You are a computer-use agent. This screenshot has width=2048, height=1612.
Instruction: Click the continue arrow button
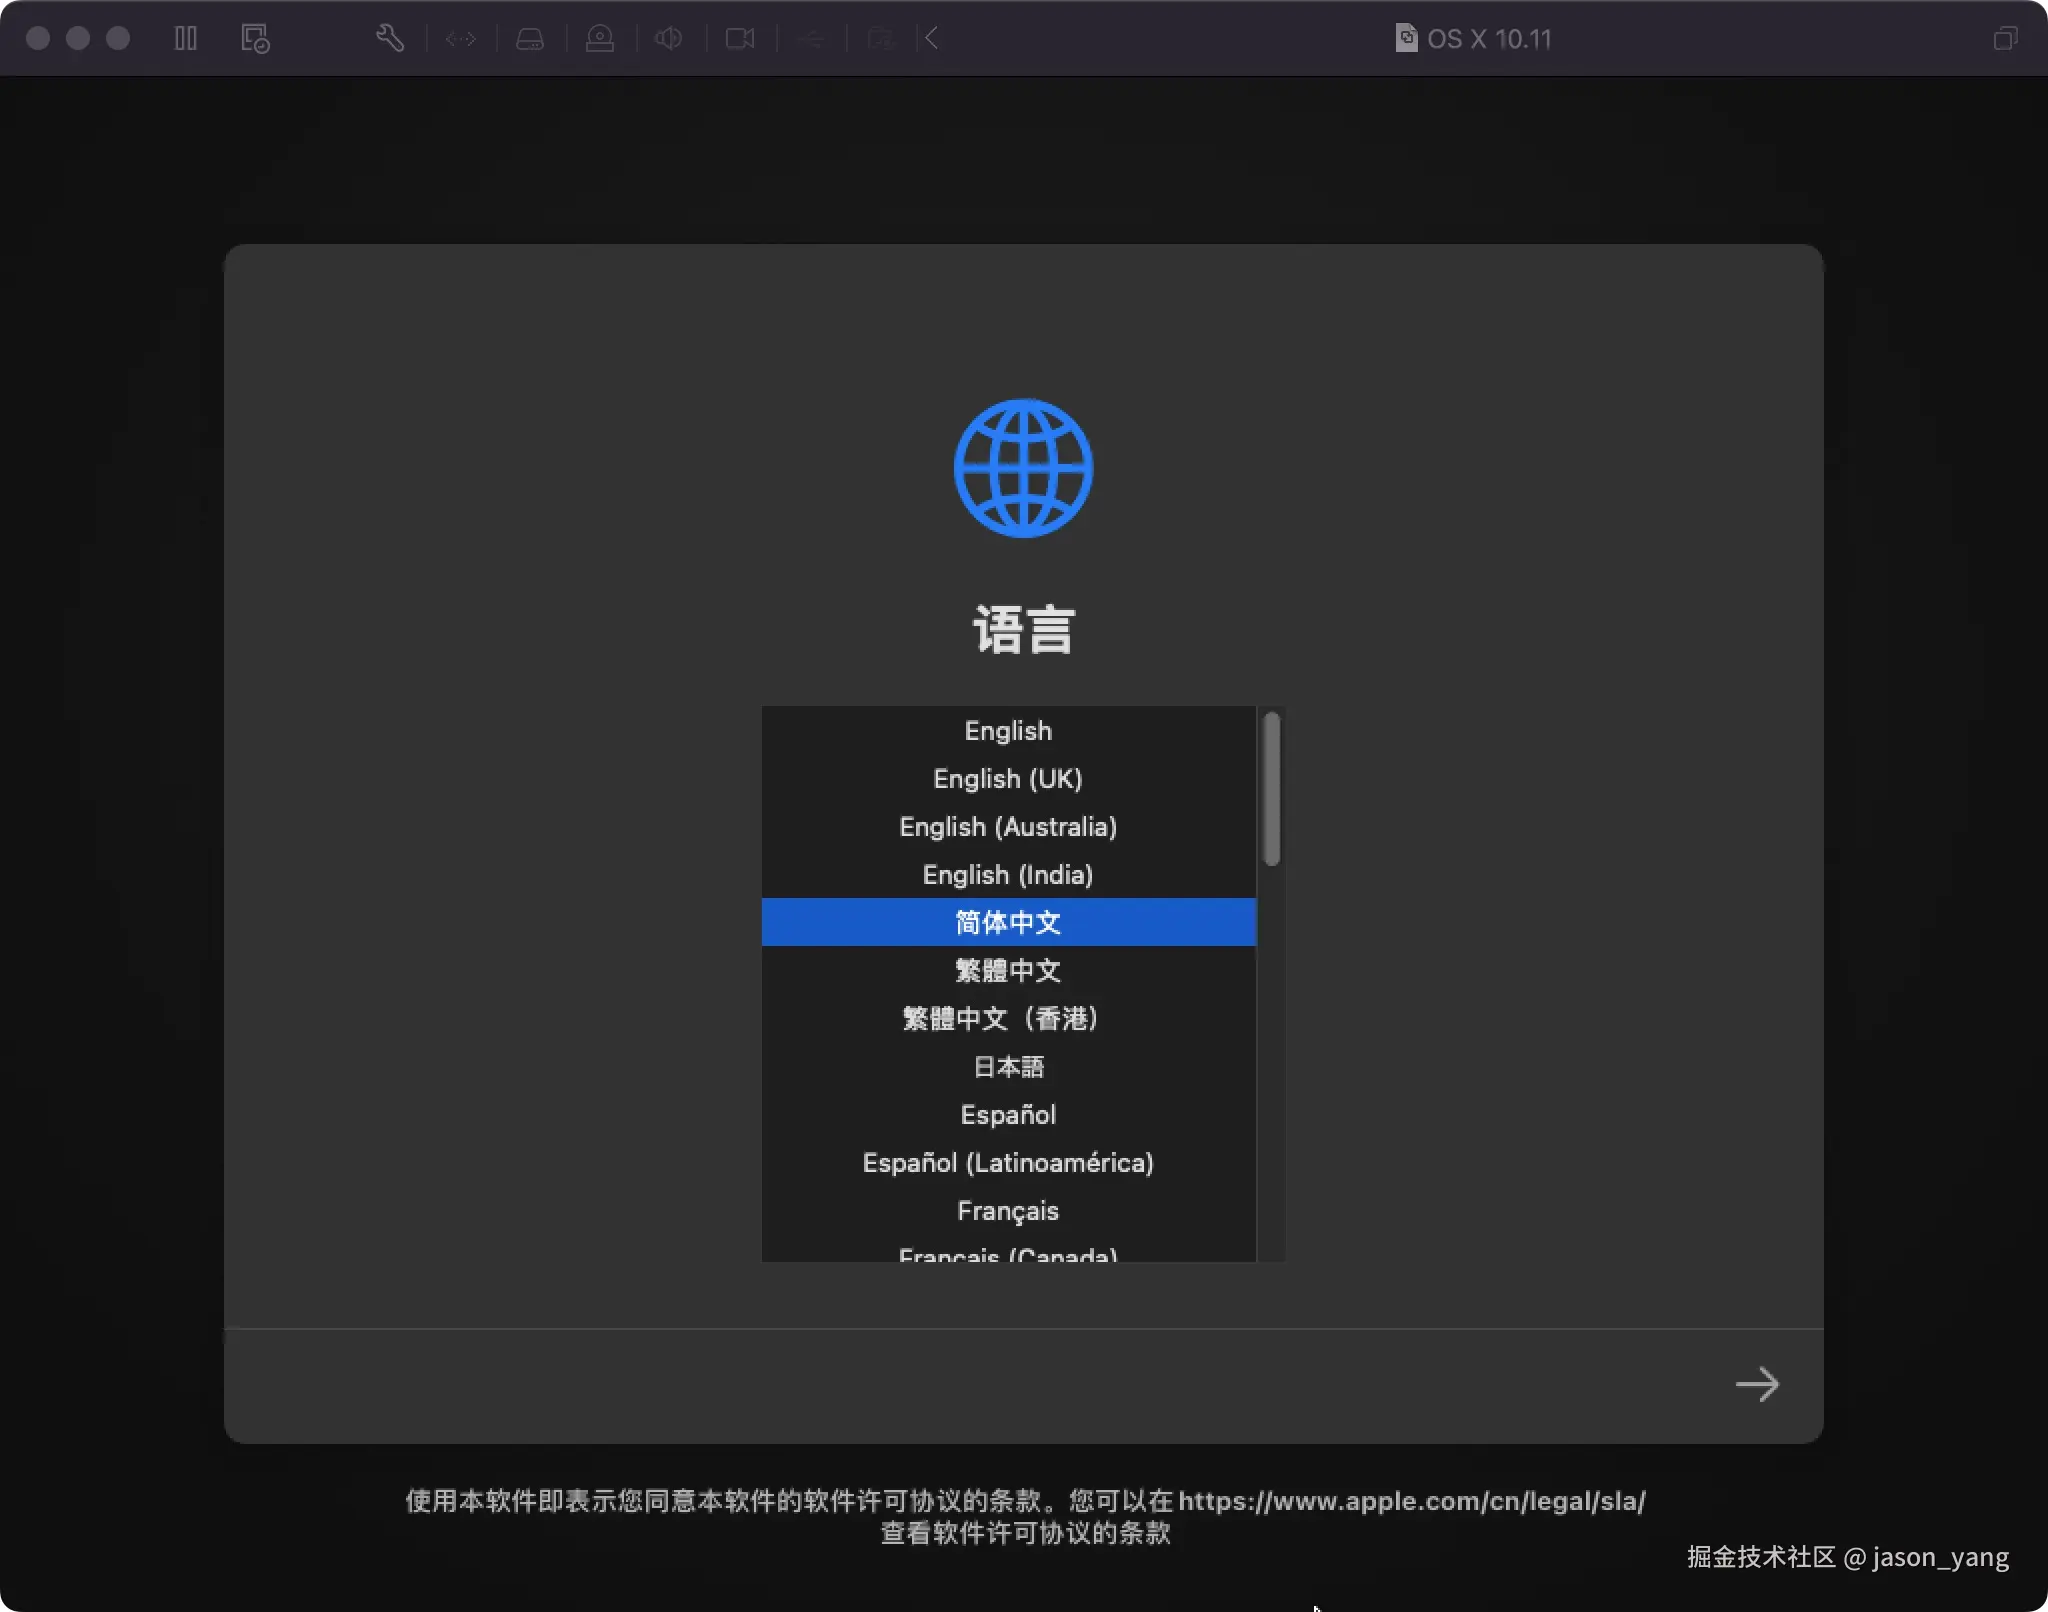click(x=1757, y=1384)
